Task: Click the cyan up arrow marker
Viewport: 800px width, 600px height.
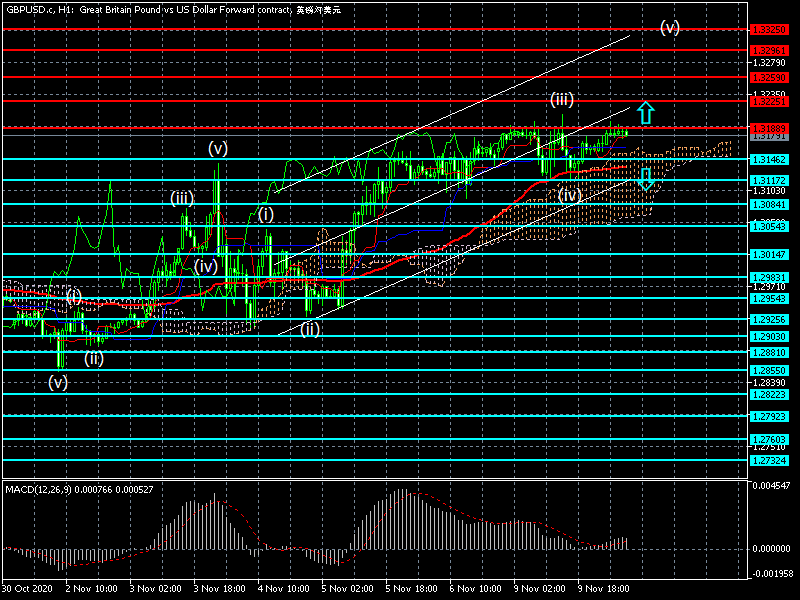Action: (646, 112)
